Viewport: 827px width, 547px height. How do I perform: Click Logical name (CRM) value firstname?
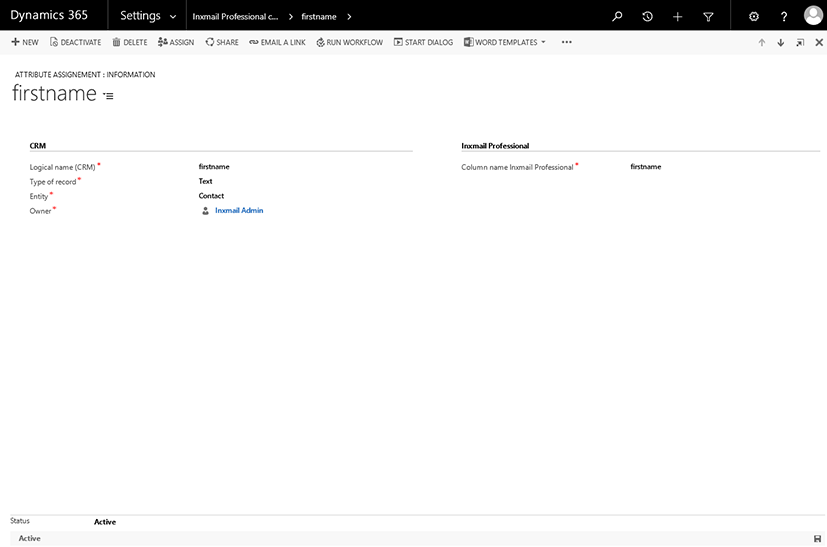pyautogui.click(x=214, y=167)
